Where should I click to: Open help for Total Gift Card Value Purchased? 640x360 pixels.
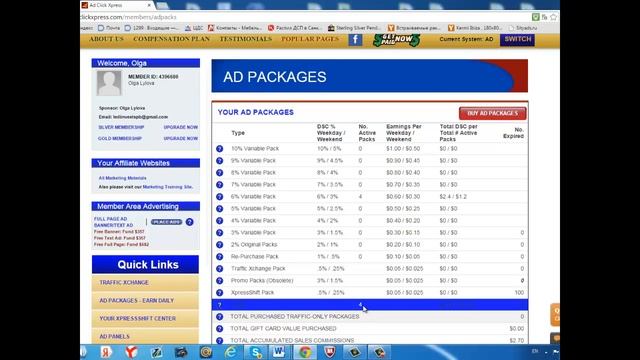[220, 329]
